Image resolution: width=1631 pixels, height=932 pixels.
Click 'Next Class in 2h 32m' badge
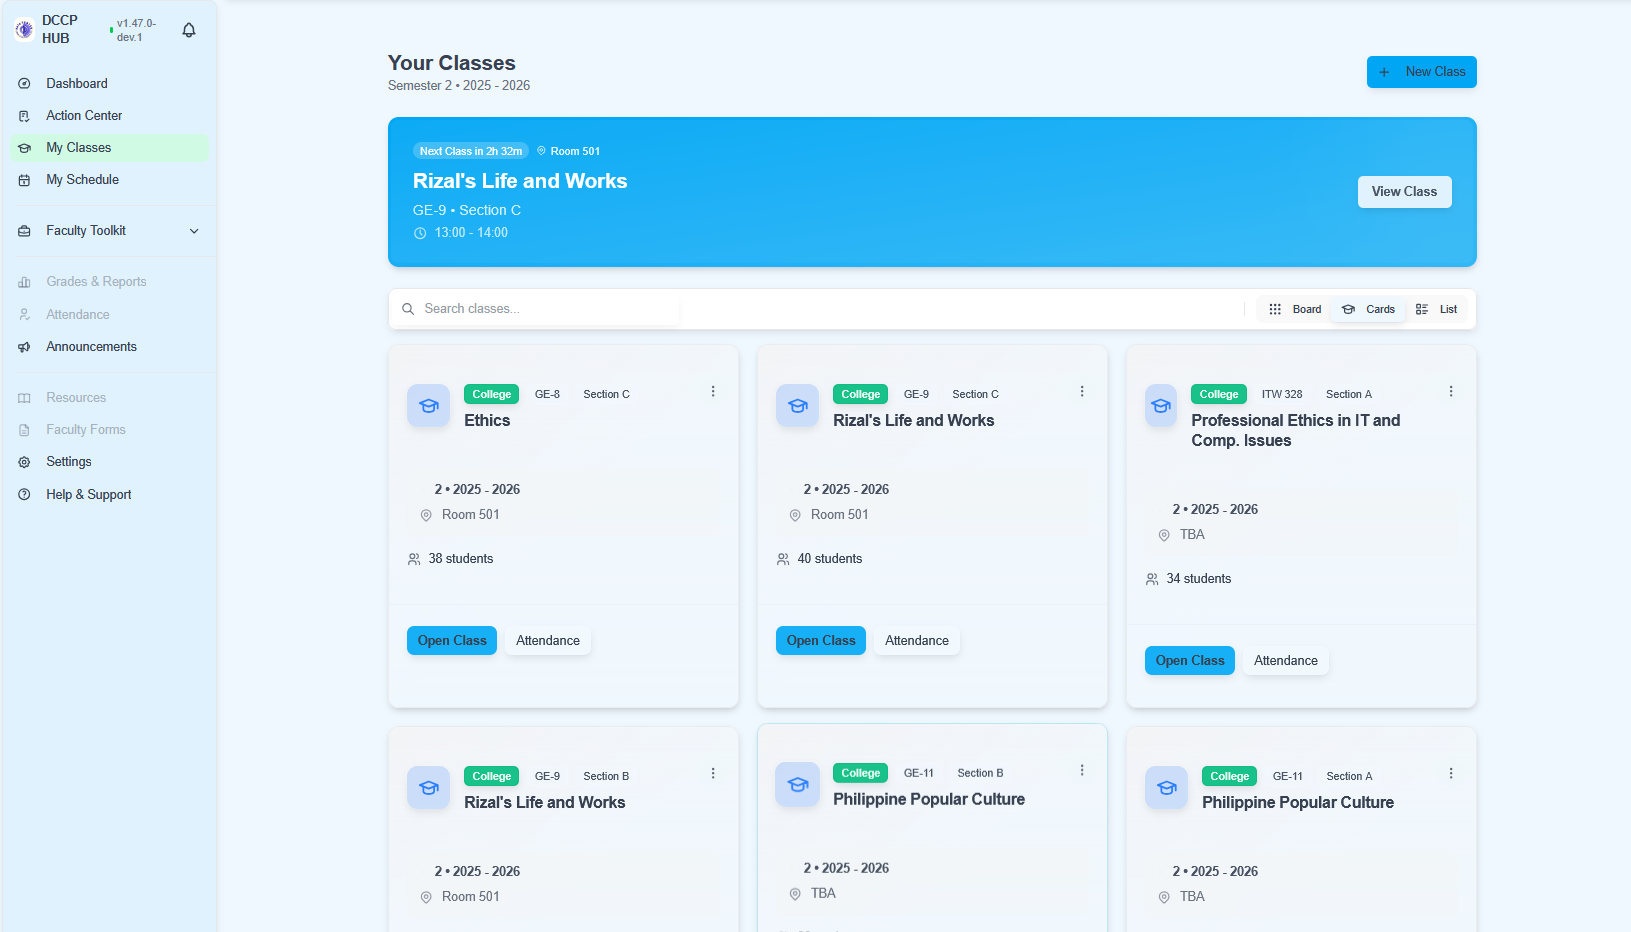coord(471,151)
